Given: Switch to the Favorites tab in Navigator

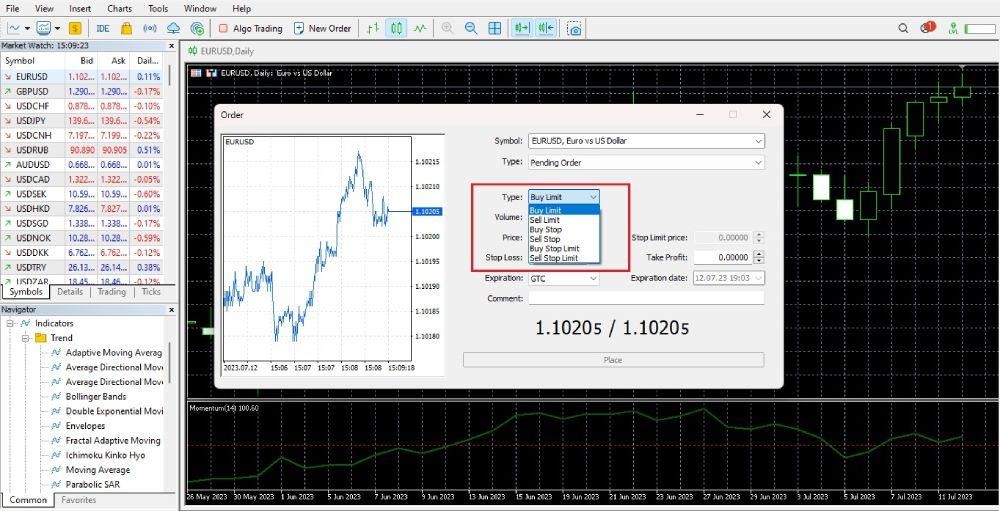Looking at the screenshot, I should pos(79,500).
